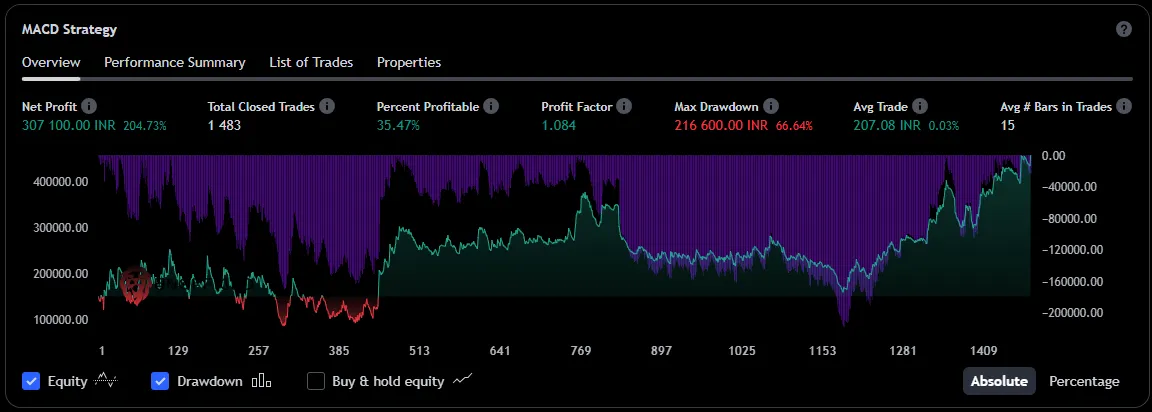Switch to the Performance Summary tab
The width and height of the screenshot is (1152, 412).
(175, 62)
